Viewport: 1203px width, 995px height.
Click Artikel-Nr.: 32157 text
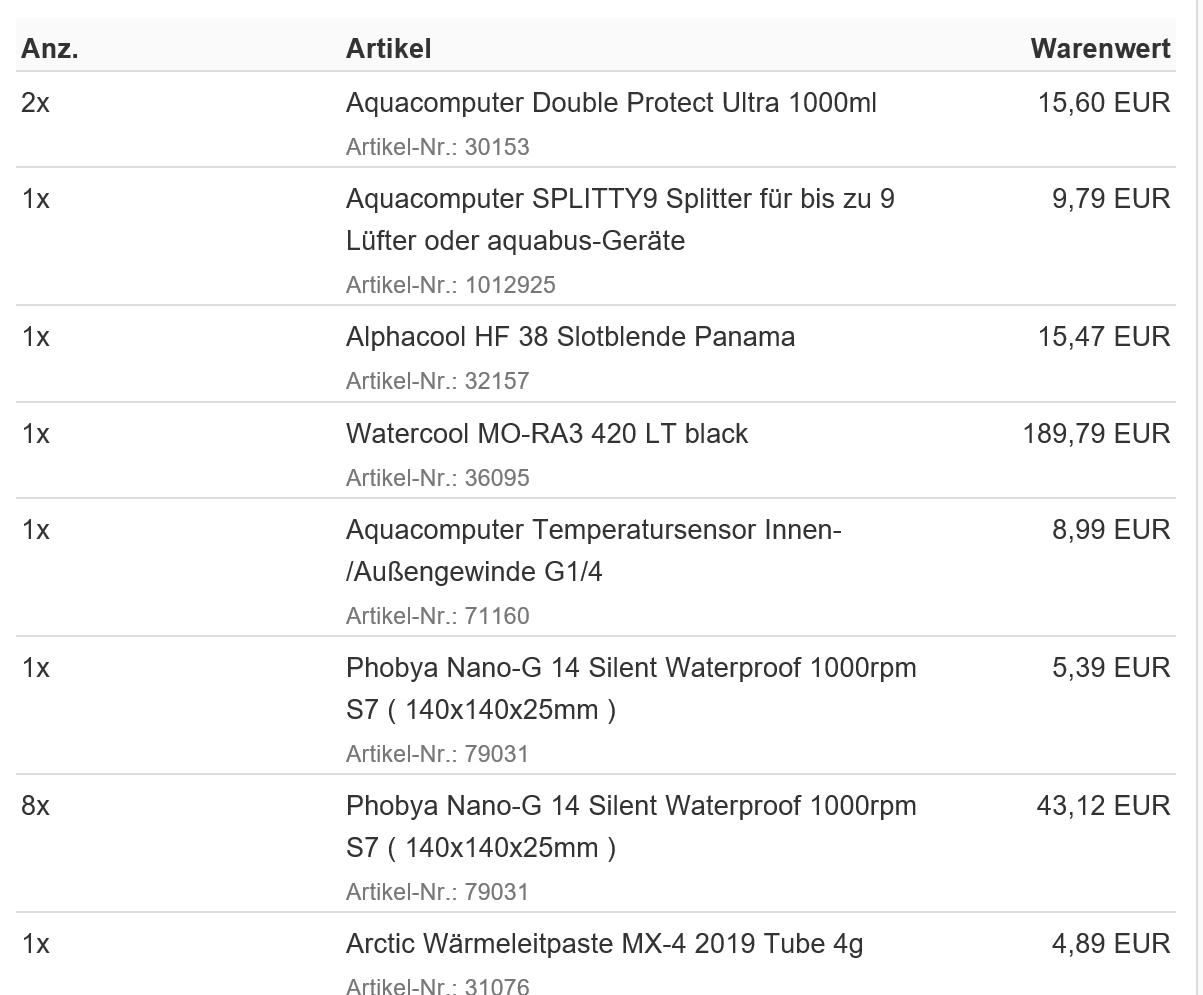[x=437, y=381]
